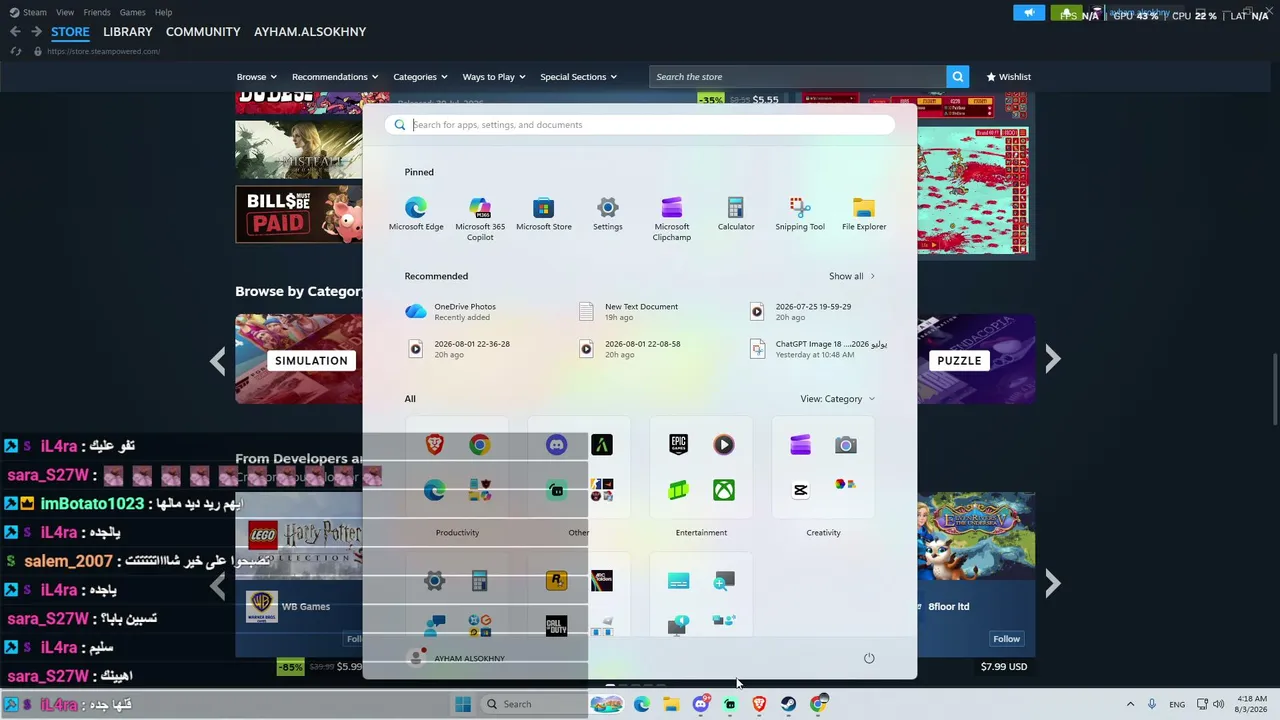Open the Categories dropdown menu

(420, 77)
